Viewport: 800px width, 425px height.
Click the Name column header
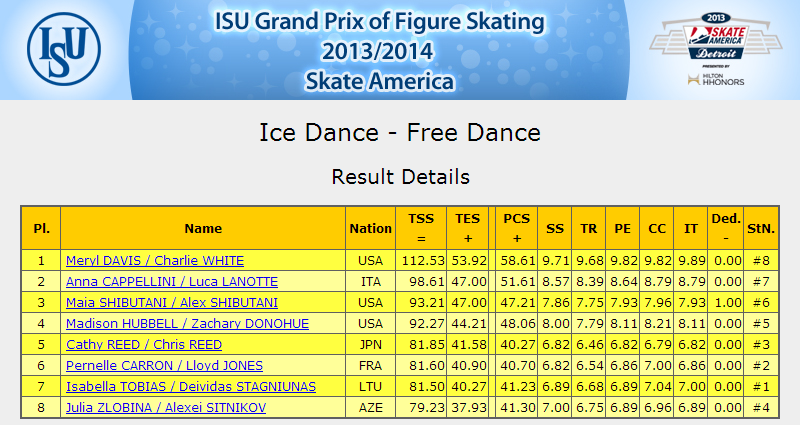pyautogui.click(x=203, y=228)
